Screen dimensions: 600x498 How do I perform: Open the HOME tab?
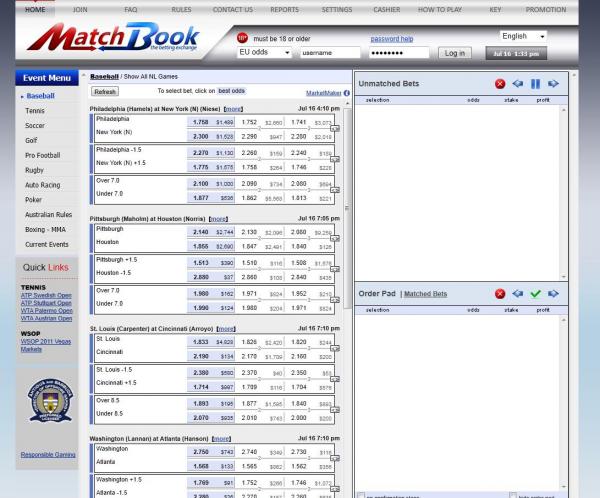click(x=35, y=10)
